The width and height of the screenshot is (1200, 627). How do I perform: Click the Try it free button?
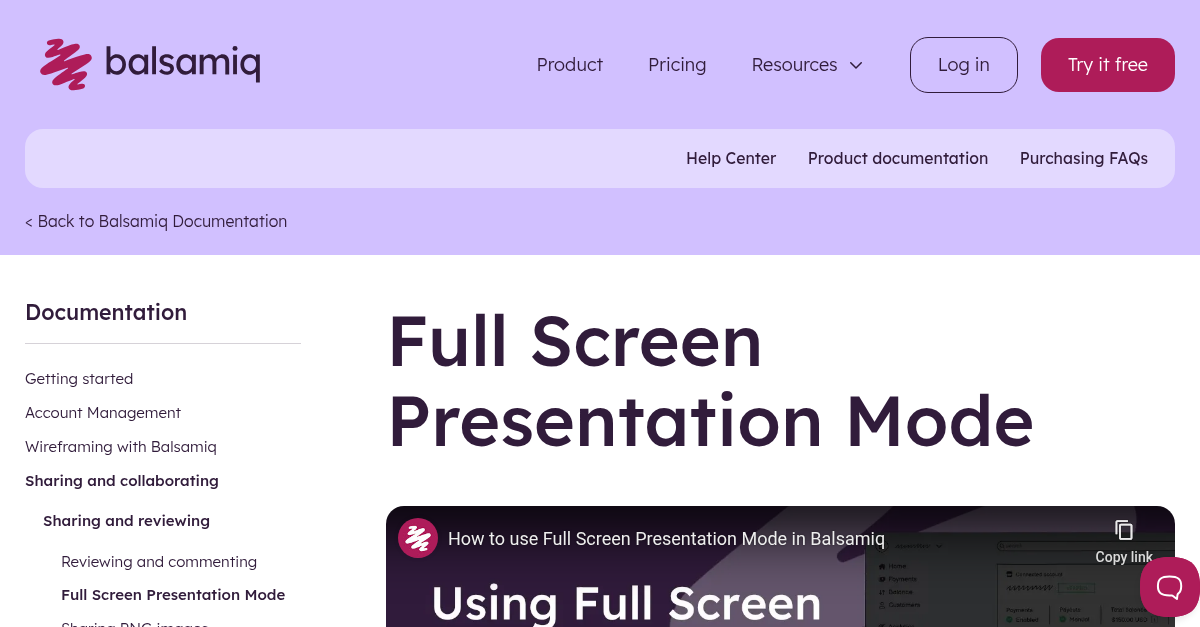coord(1107,64)
